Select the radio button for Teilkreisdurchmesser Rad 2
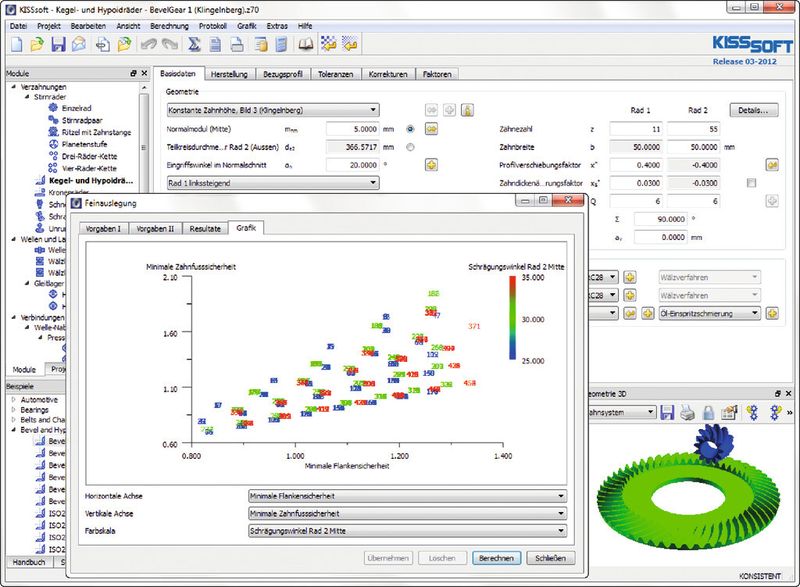The height and width of the screenshot is (587, 800). coord(410,147)
